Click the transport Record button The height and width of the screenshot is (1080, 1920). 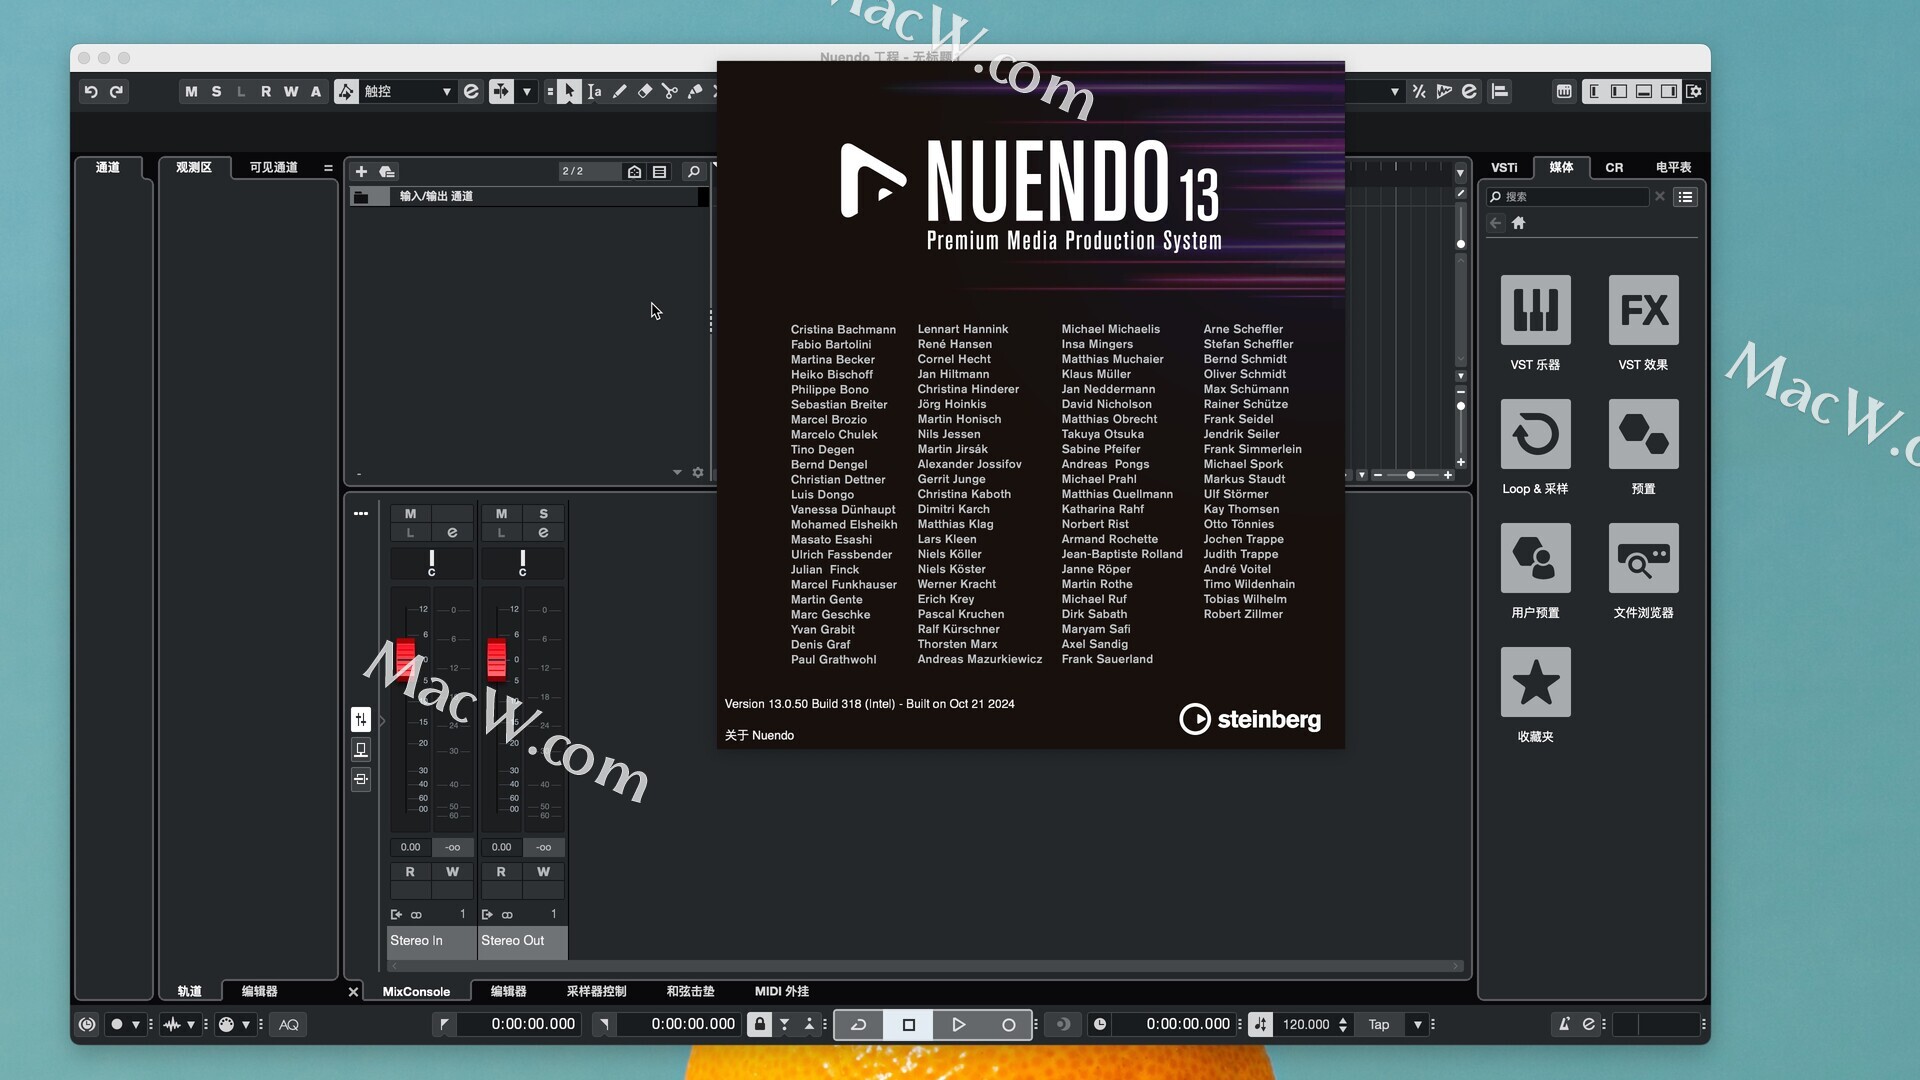point(1008,1024)
